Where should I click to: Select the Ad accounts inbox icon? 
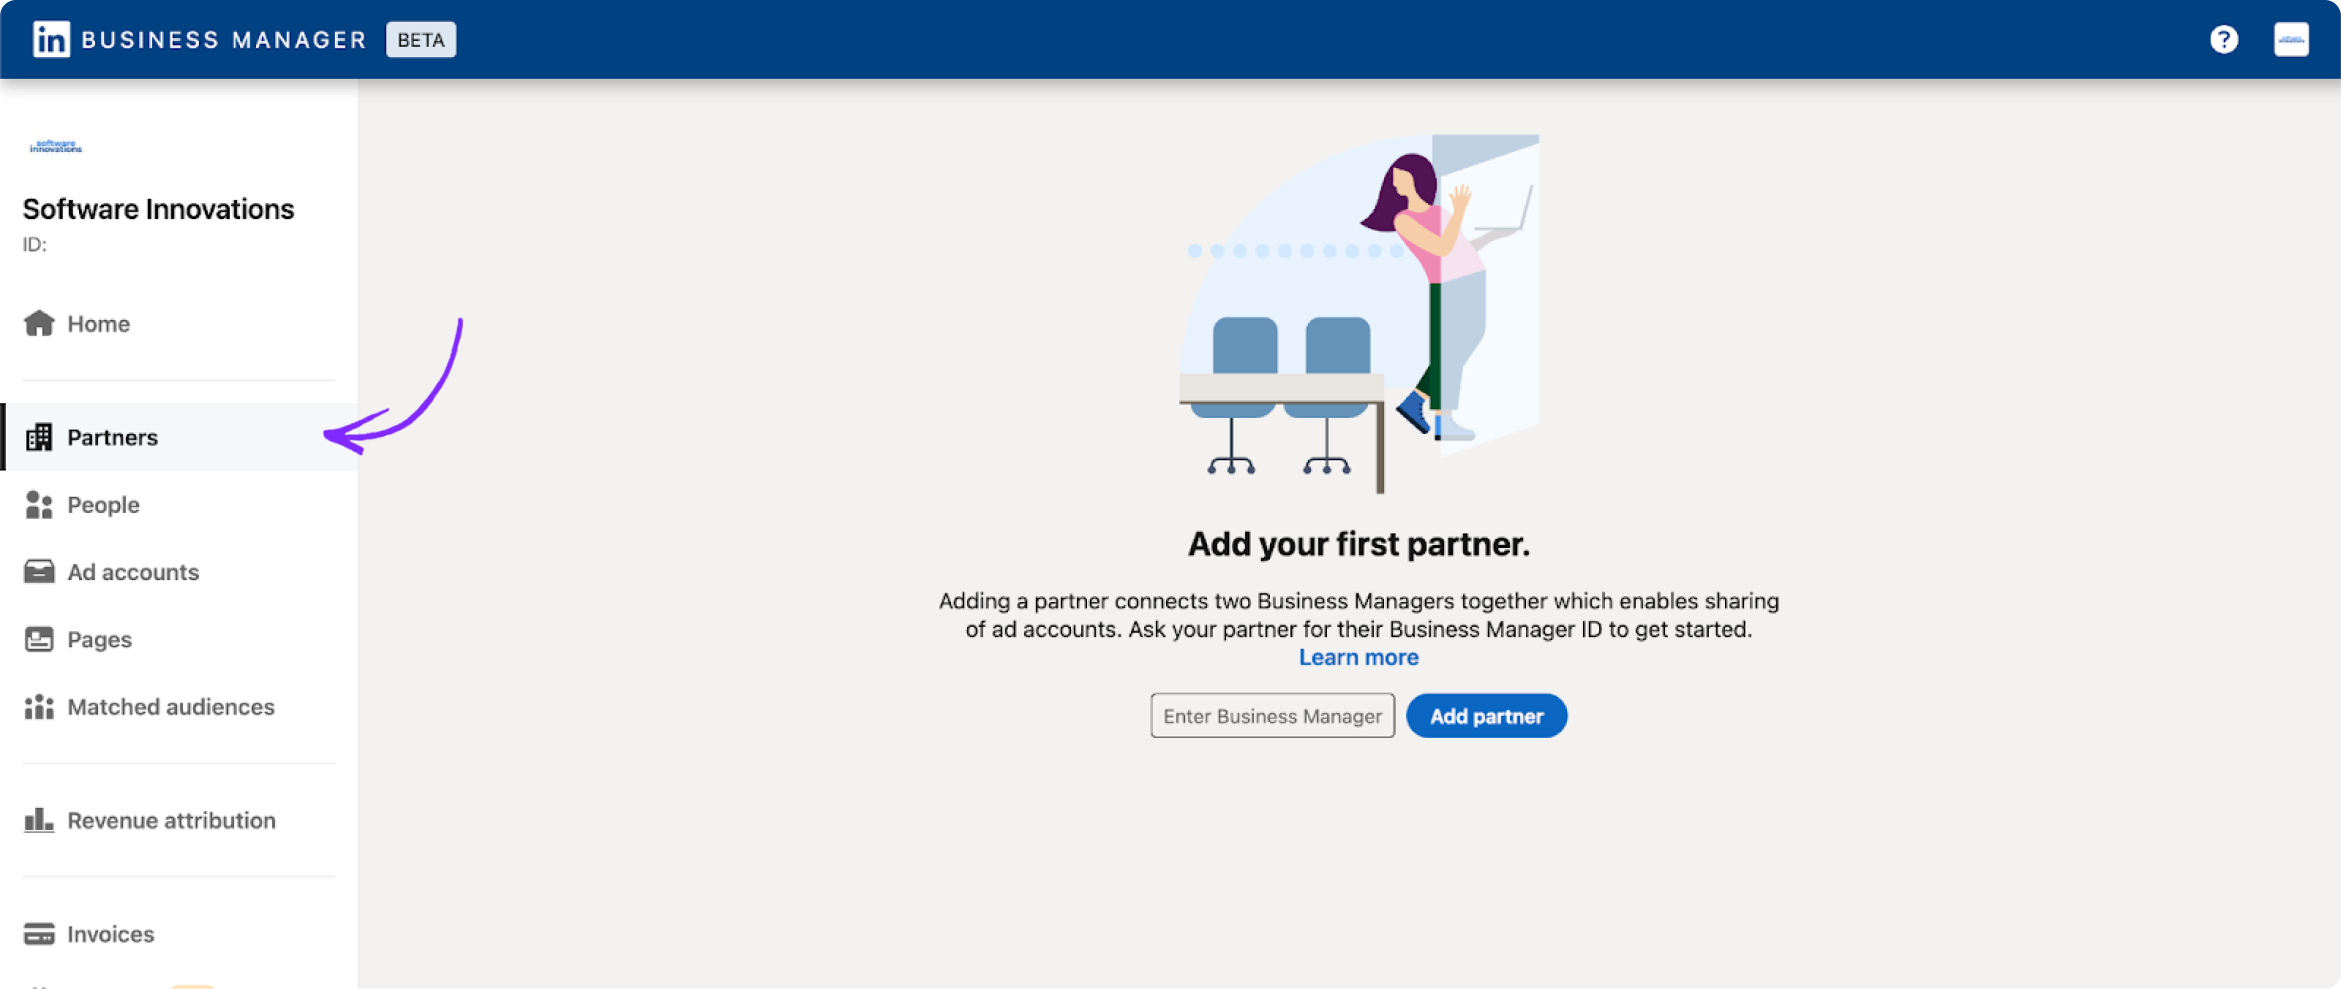(39, 571)
